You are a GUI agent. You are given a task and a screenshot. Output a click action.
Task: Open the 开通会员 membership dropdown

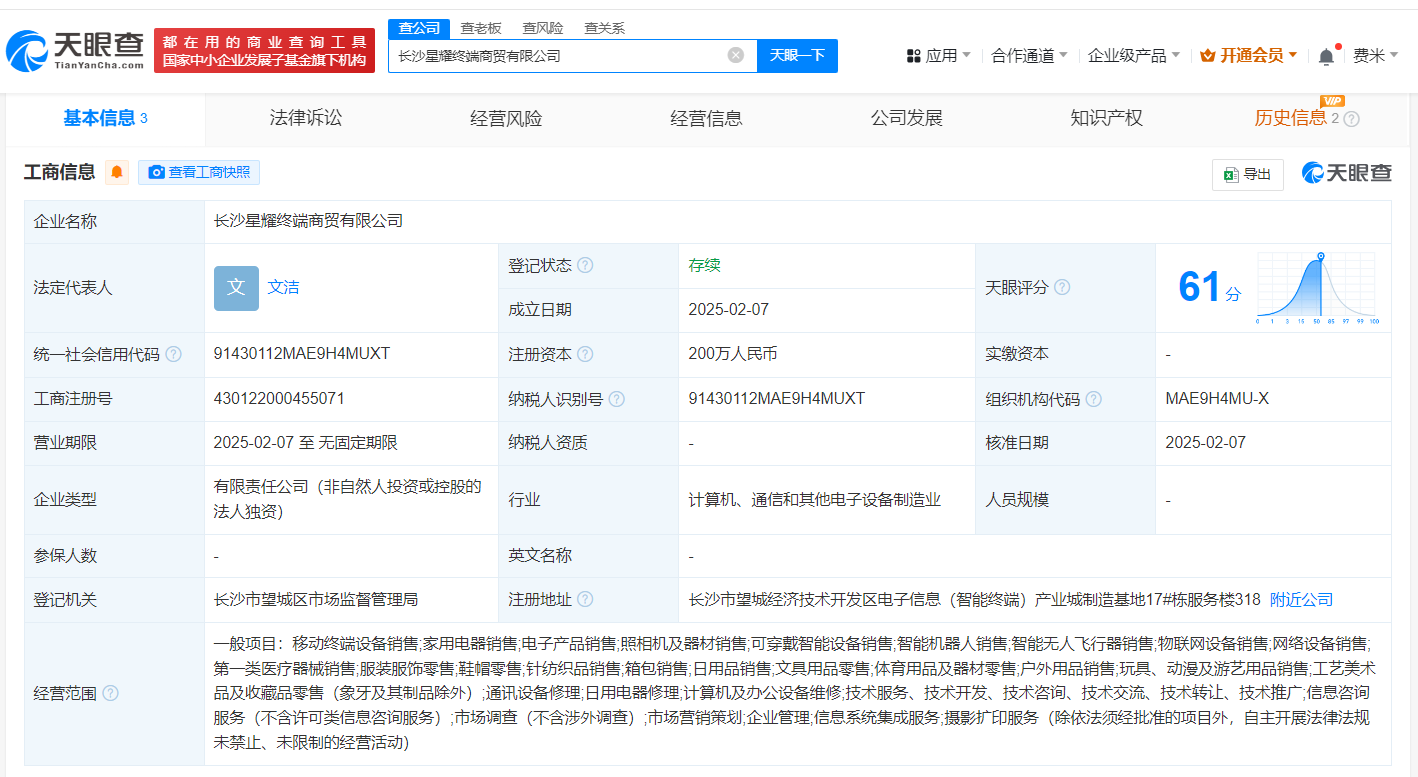pyautogui.click(x=1248, y=55)
